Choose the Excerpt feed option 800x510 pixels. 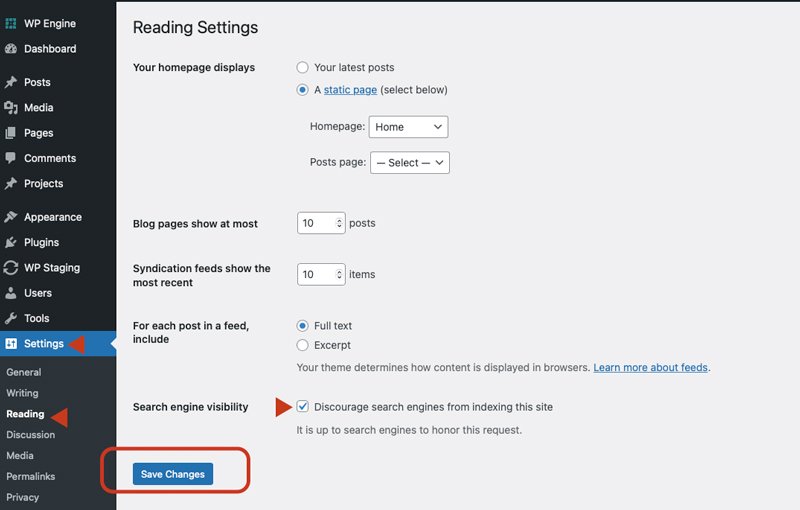303,345
